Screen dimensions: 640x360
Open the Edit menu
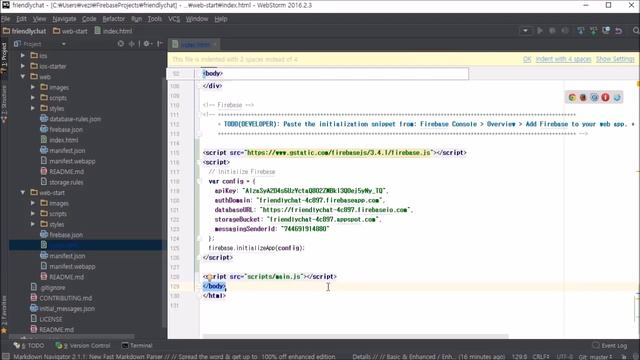(21, 19)
